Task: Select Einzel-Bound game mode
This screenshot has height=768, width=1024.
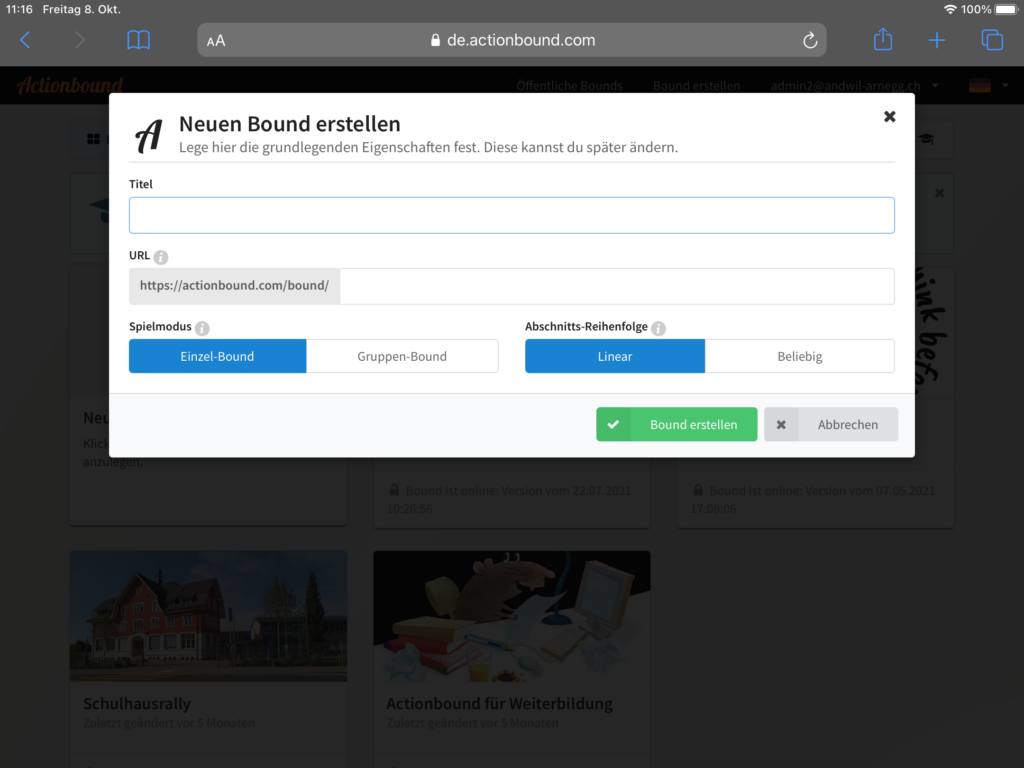Action: click(217, 356)
